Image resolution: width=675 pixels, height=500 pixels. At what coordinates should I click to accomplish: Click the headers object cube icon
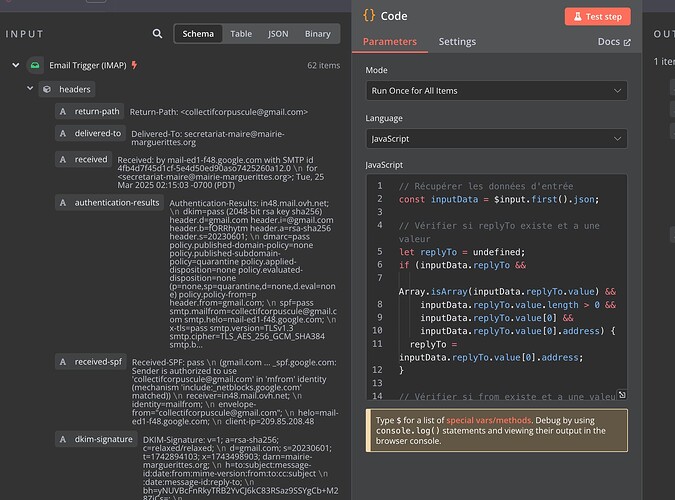coord(47,89)
